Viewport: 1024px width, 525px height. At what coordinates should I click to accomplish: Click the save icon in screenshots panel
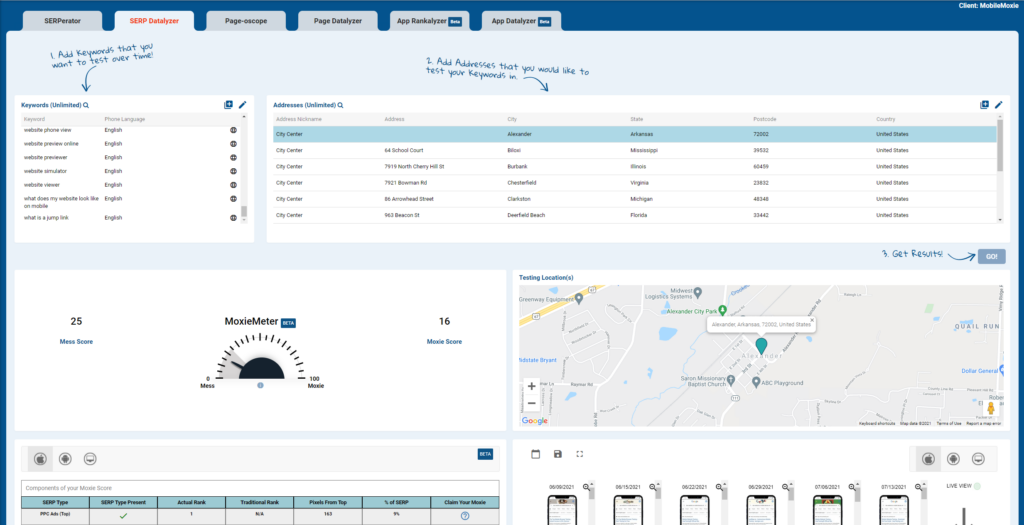pos(558,454)
